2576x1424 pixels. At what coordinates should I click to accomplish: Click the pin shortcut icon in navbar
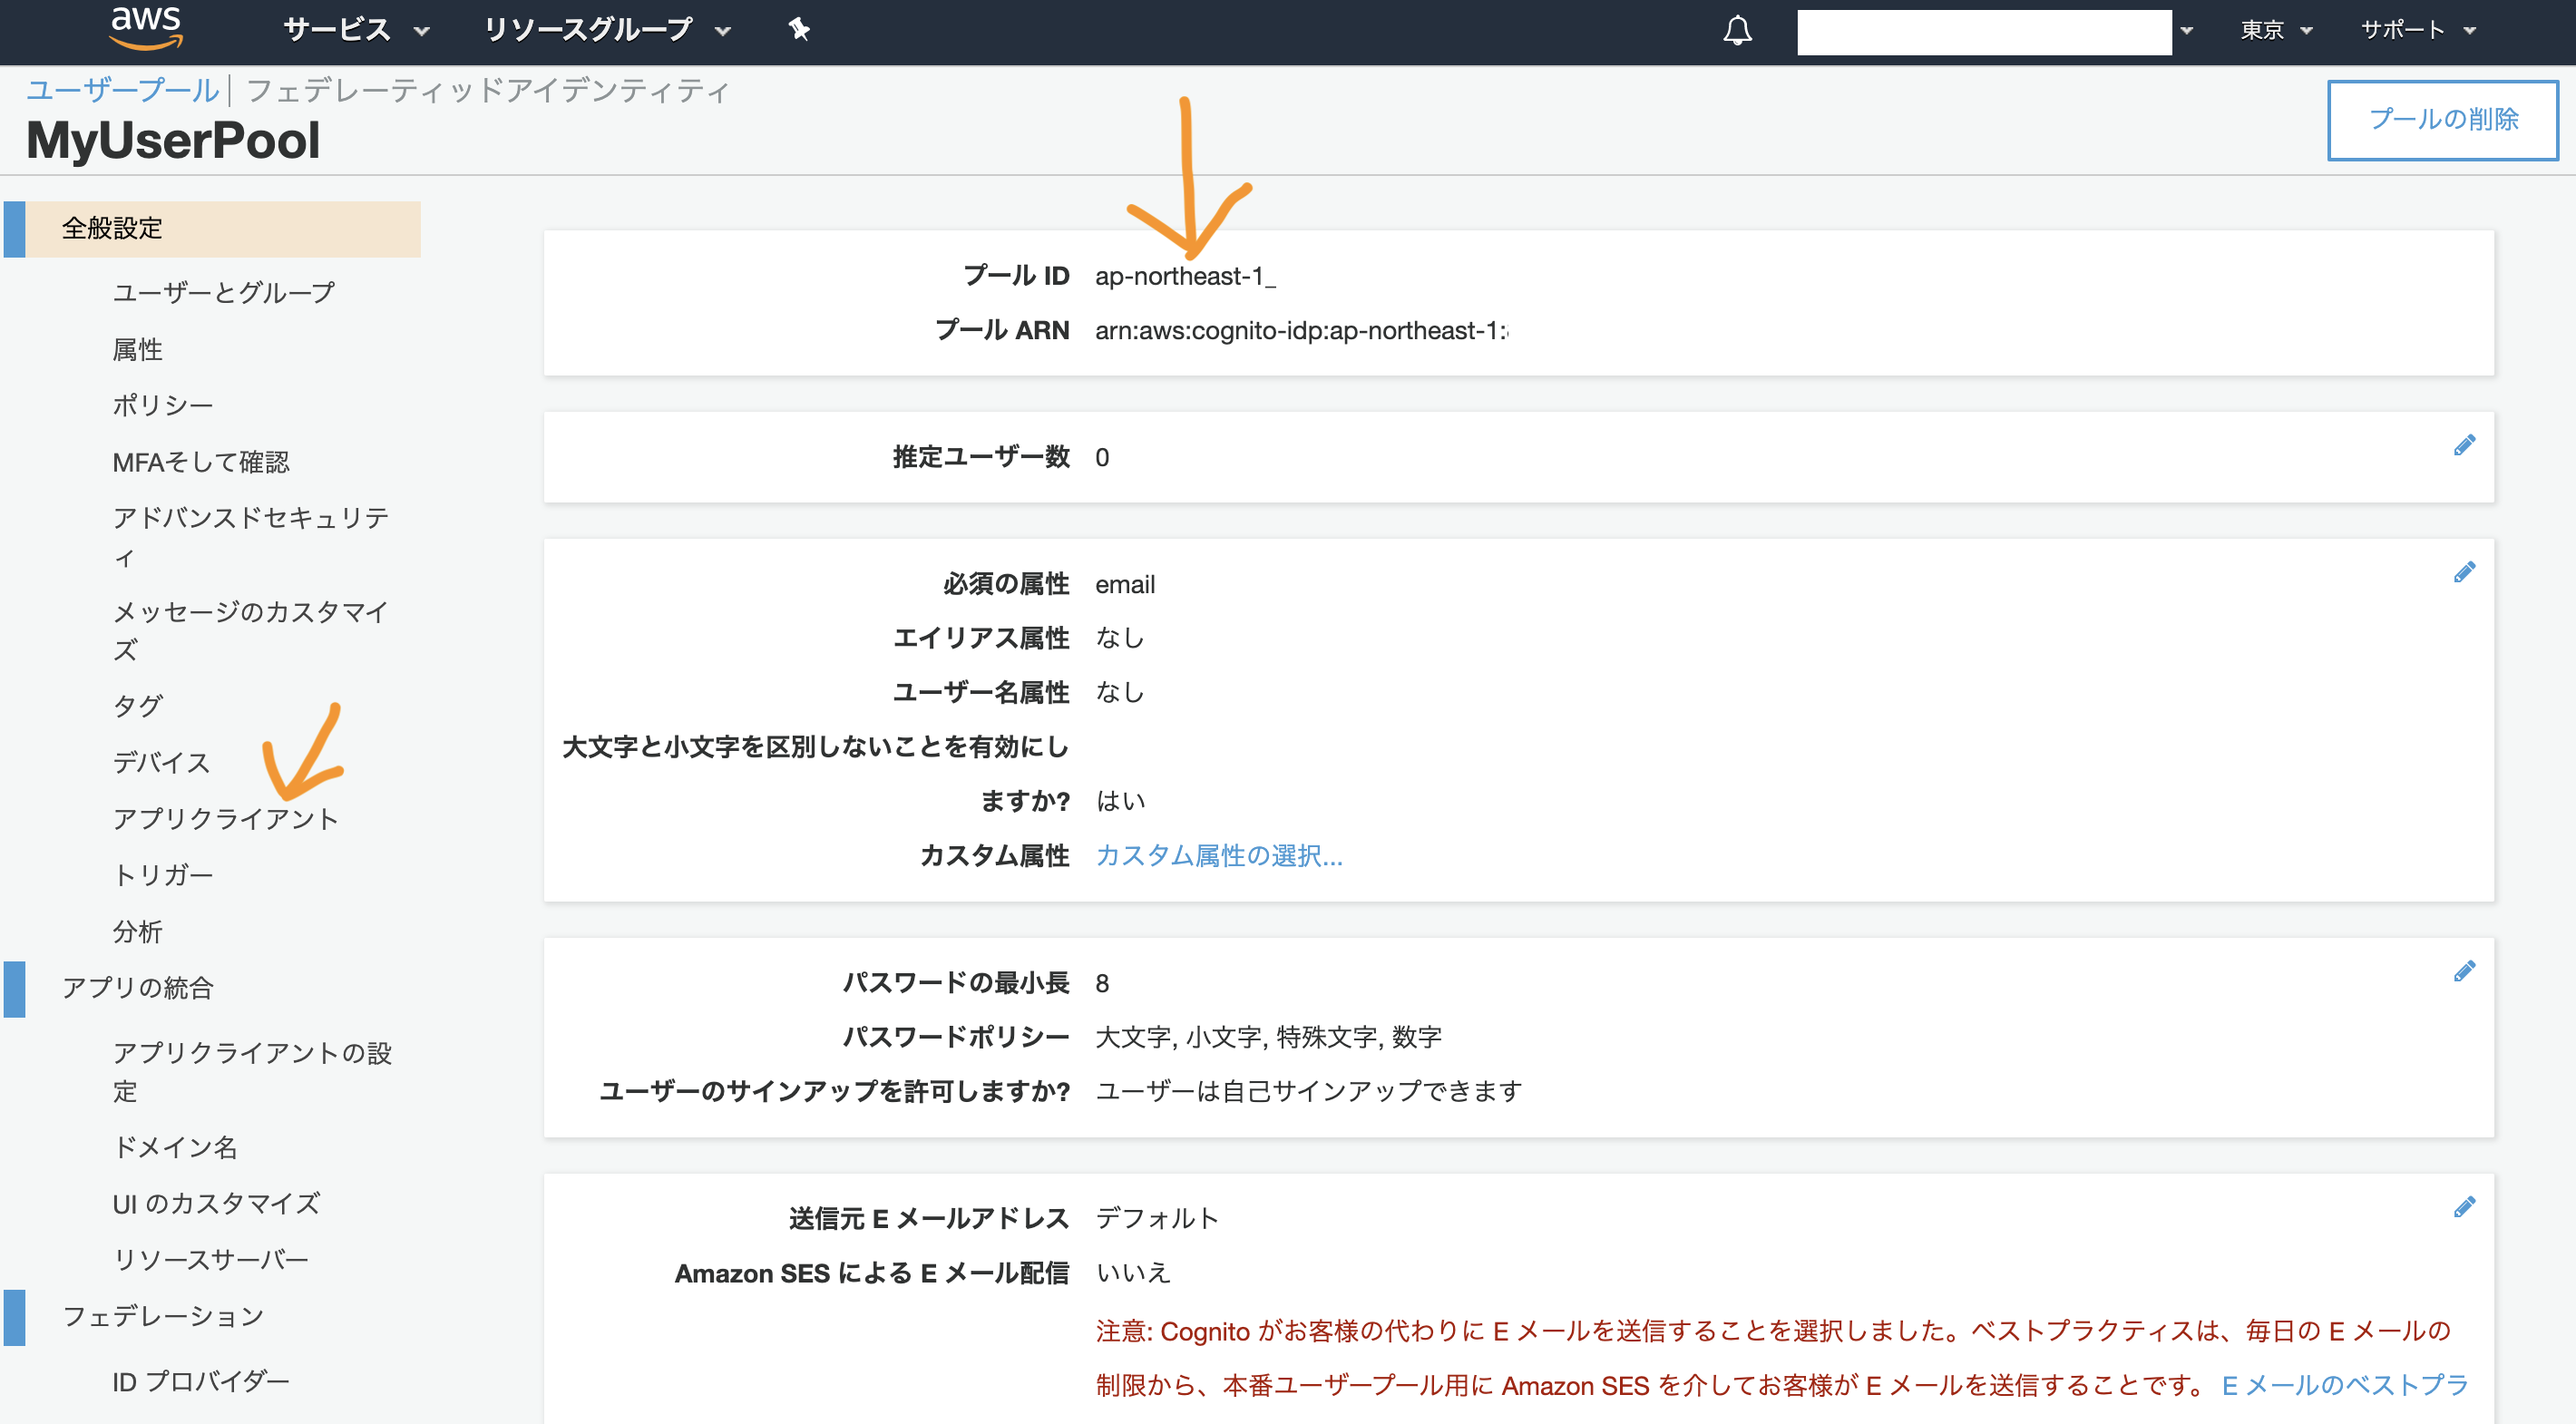click(798, 29)
